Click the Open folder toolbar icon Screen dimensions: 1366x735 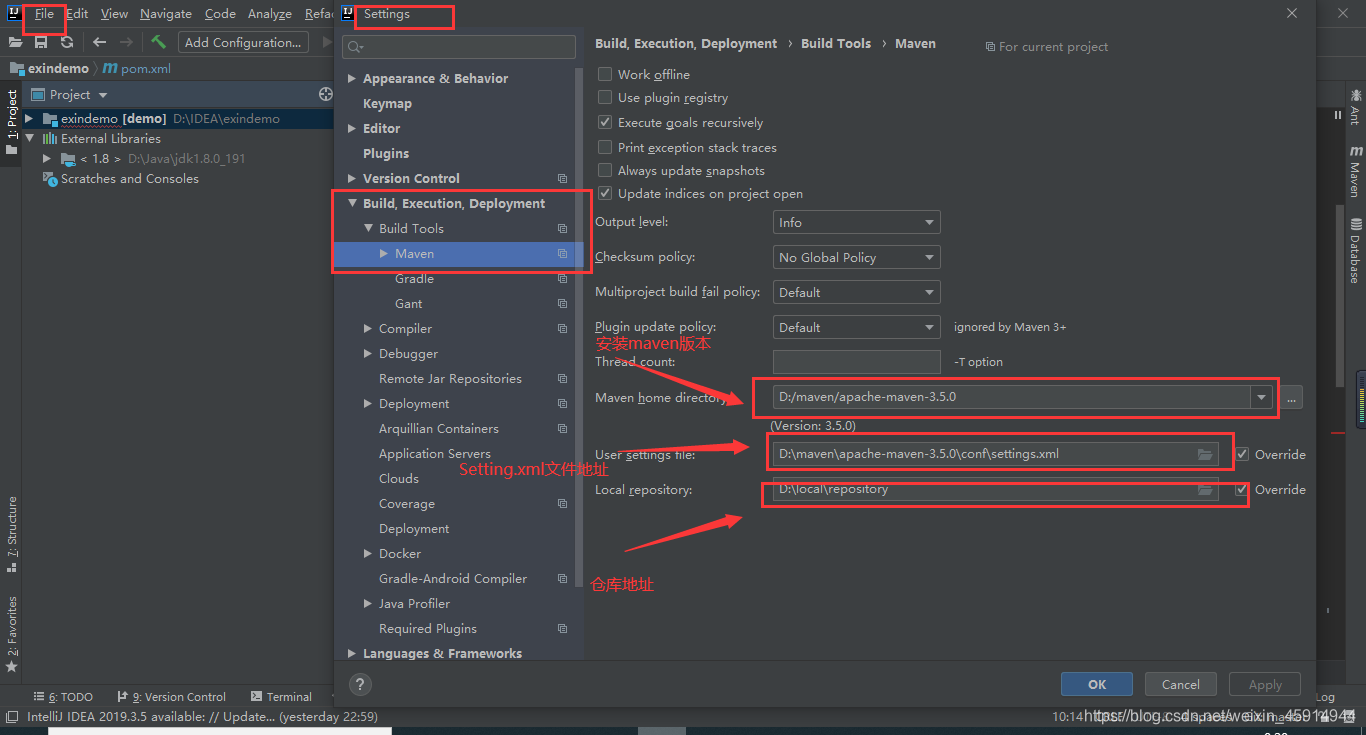(16, 42)
